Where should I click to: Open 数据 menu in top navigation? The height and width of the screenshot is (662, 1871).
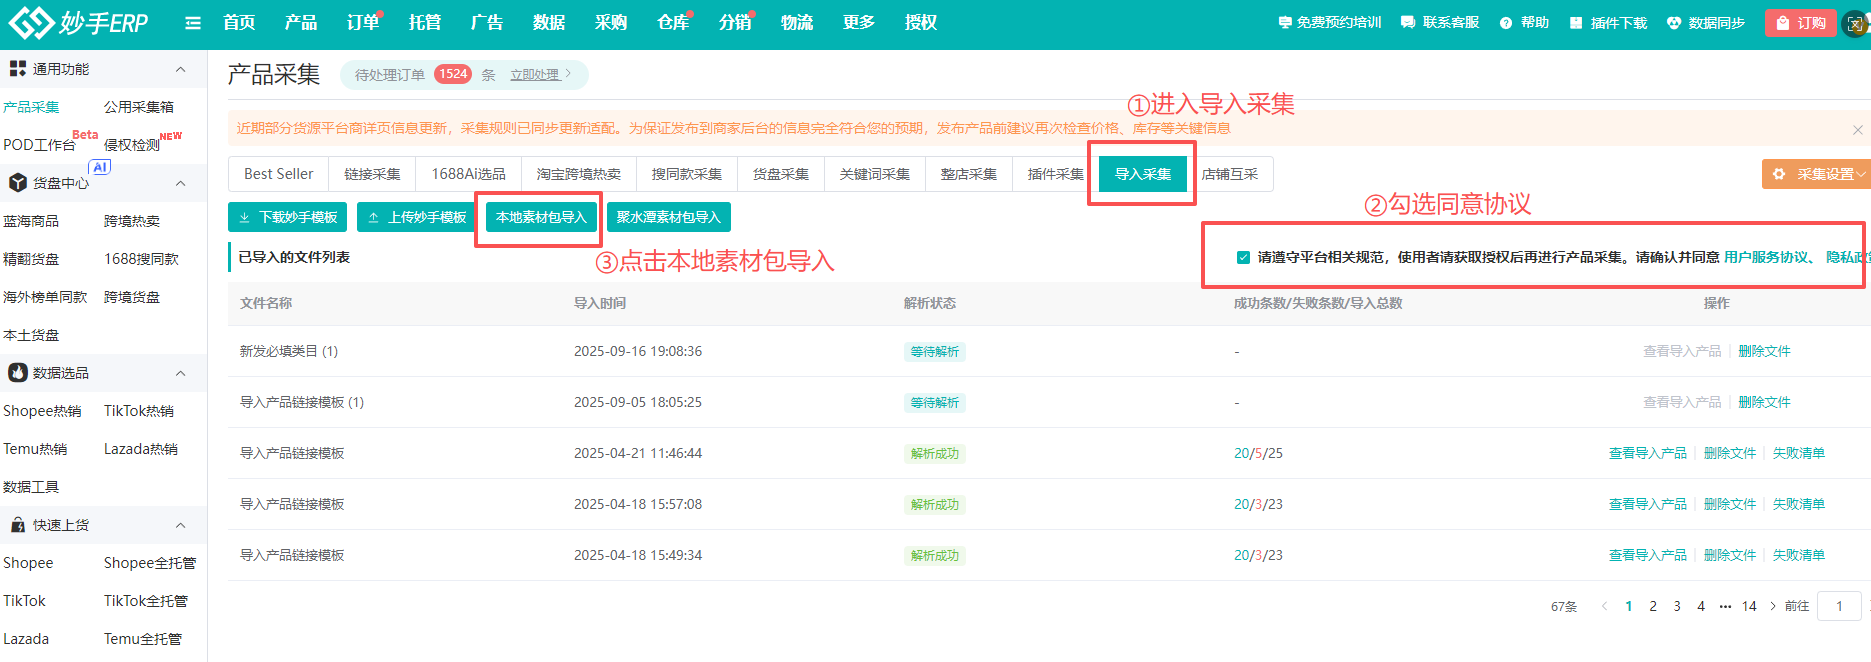coord(549,22)
